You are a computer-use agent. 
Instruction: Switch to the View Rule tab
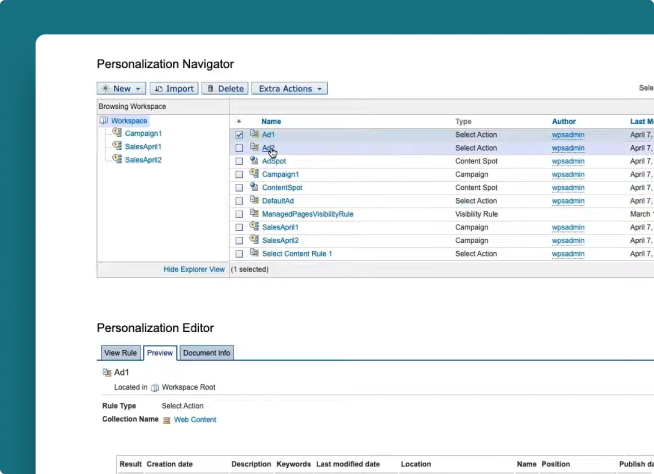coord(120,353)
